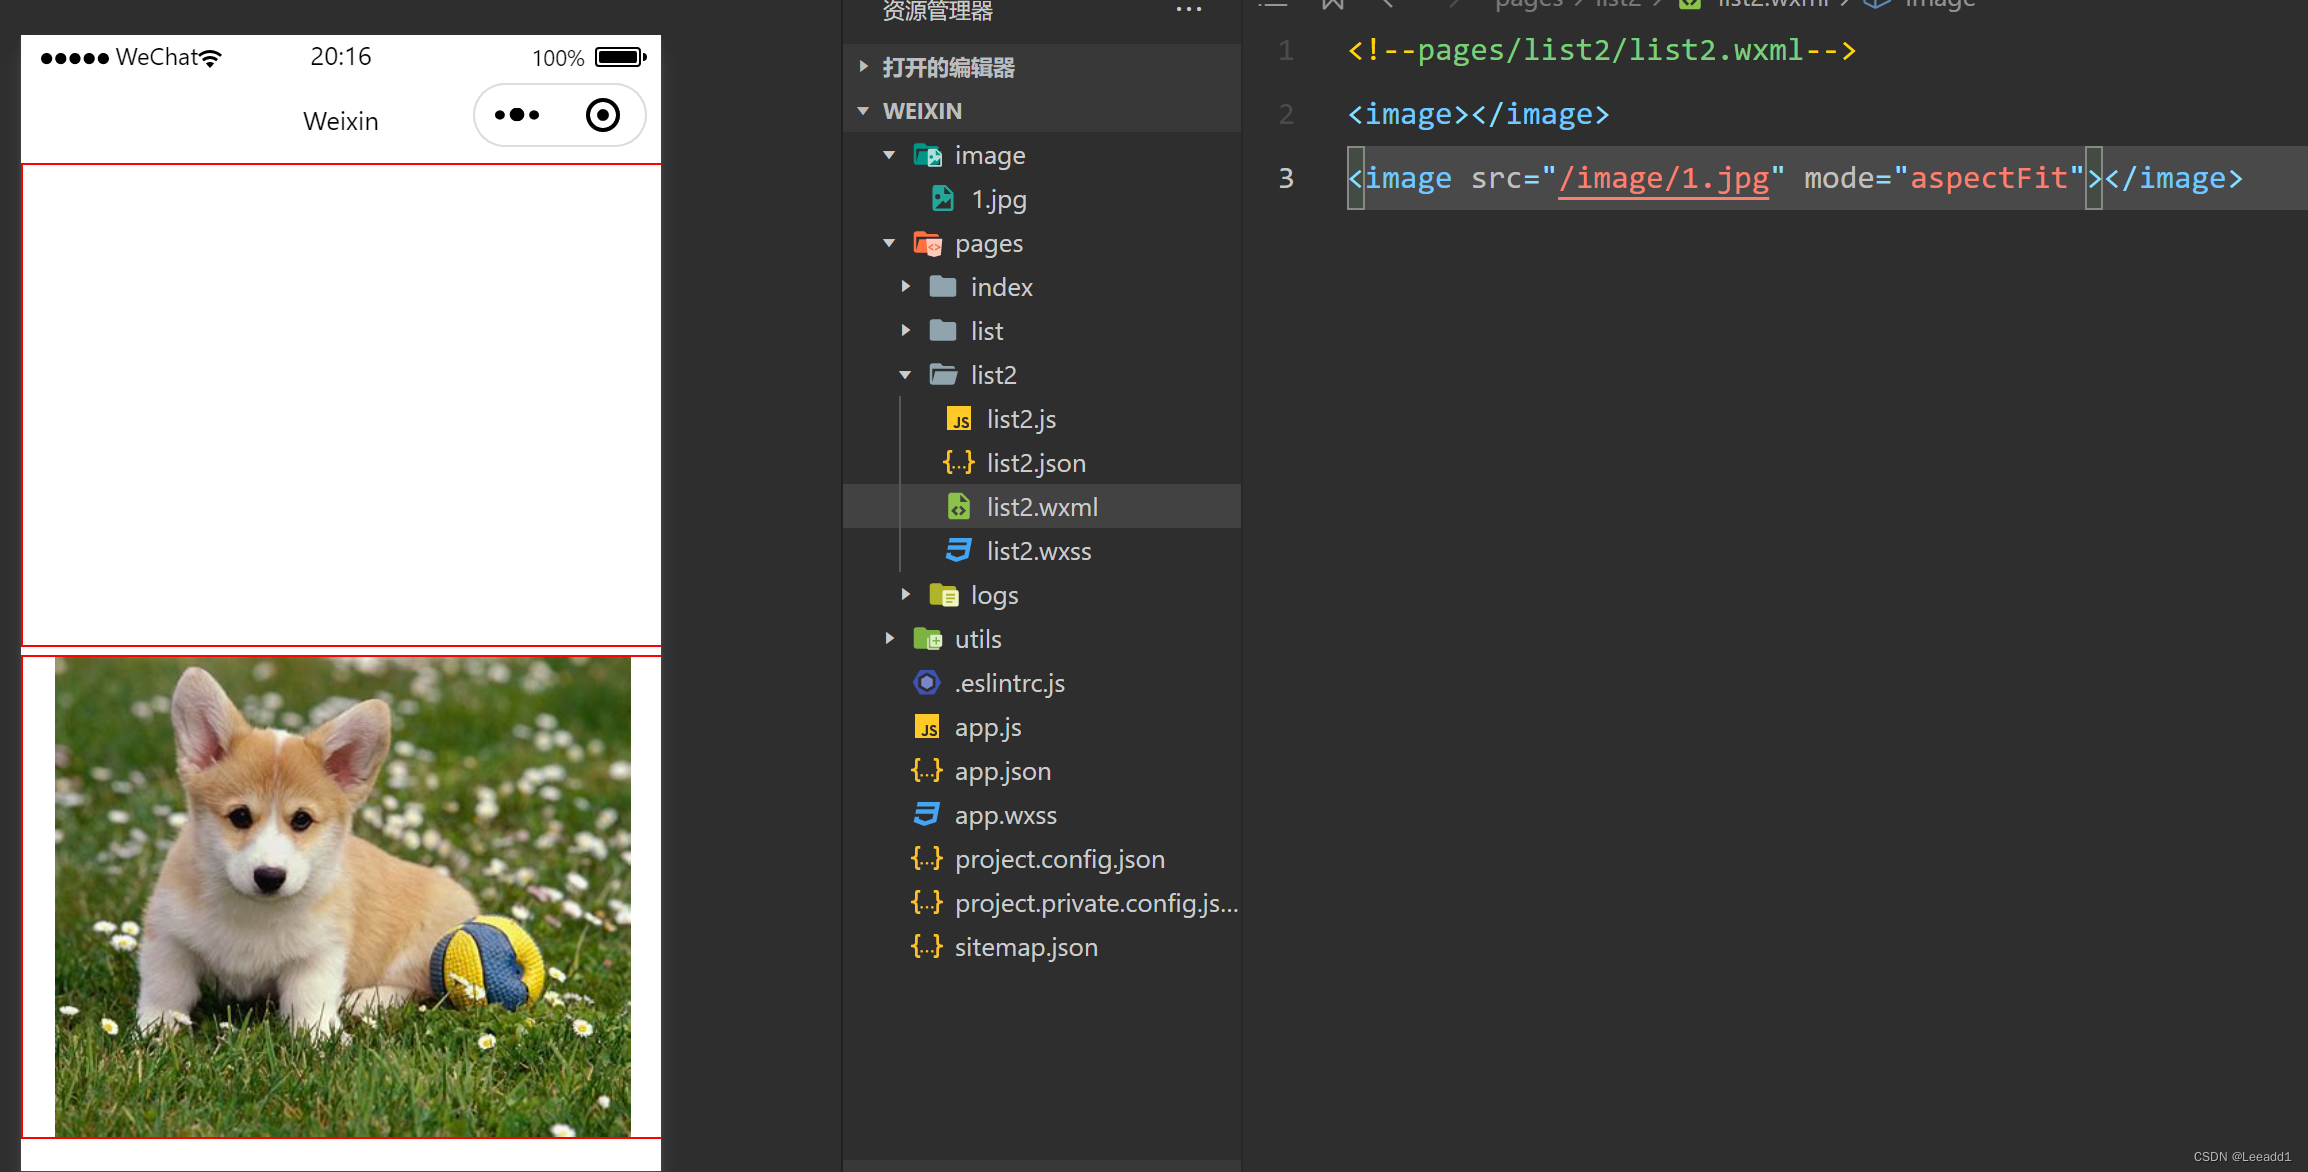The width and height of the screenshot is (2308, 1172).
Task: Click the list2.js JavaScript file icon
Action: [958, 419]
